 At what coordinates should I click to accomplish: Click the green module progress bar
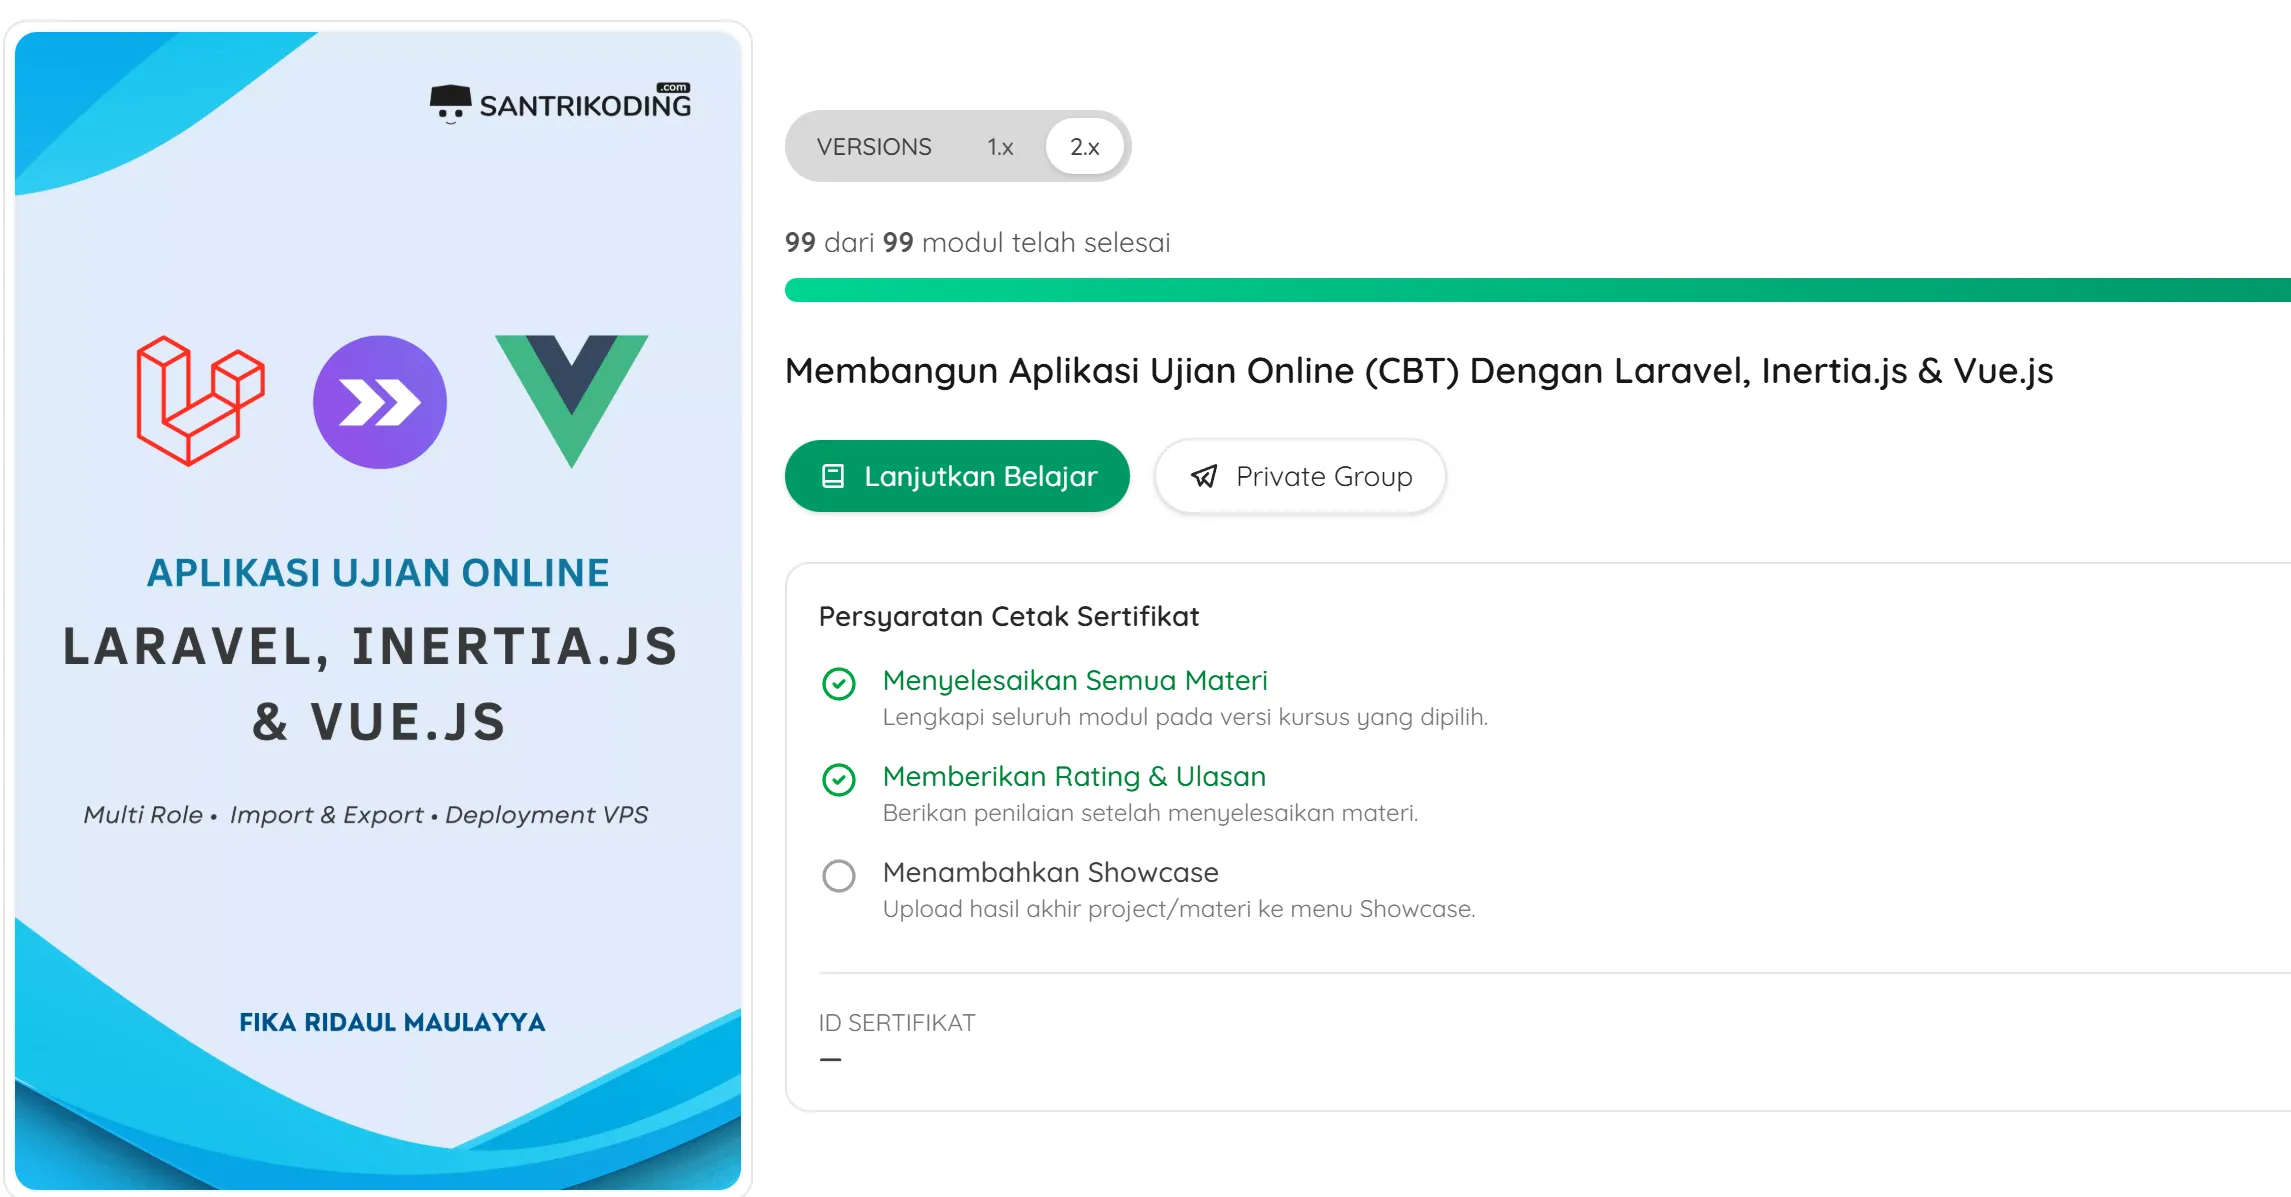[1538, 290]
